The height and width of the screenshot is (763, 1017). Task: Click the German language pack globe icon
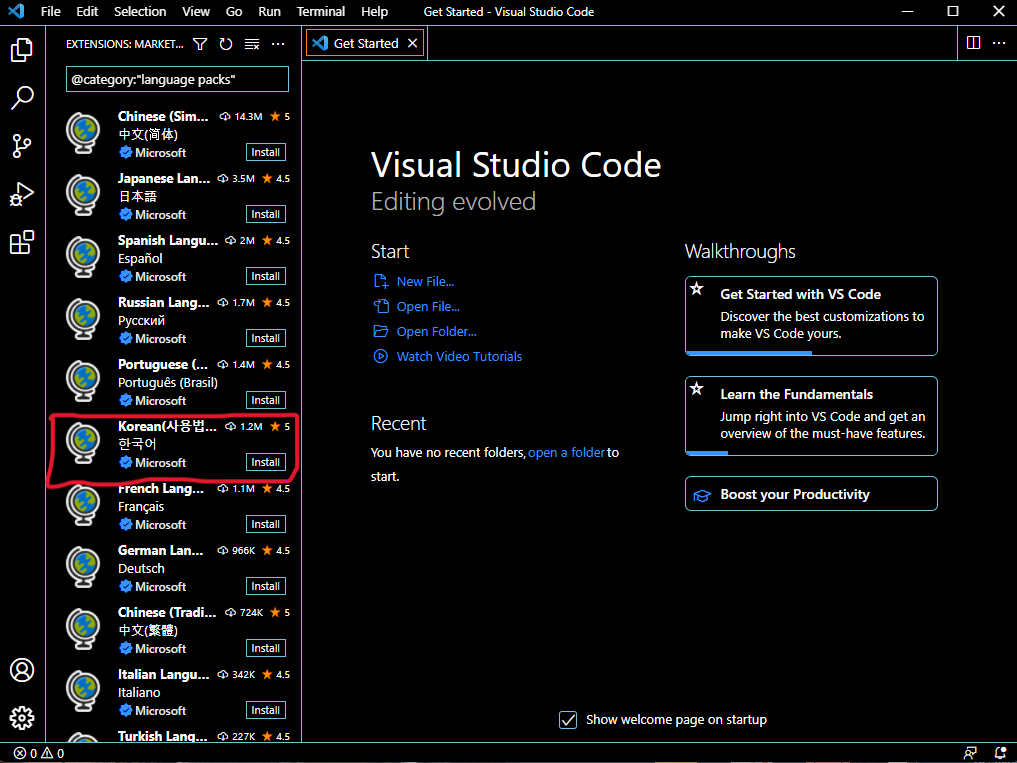point(84,567)
